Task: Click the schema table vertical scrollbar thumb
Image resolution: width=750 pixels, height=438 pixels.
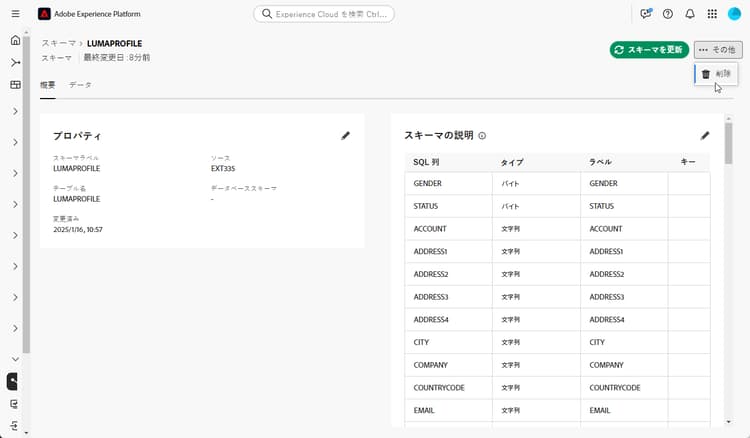Action: click(728, 143)
